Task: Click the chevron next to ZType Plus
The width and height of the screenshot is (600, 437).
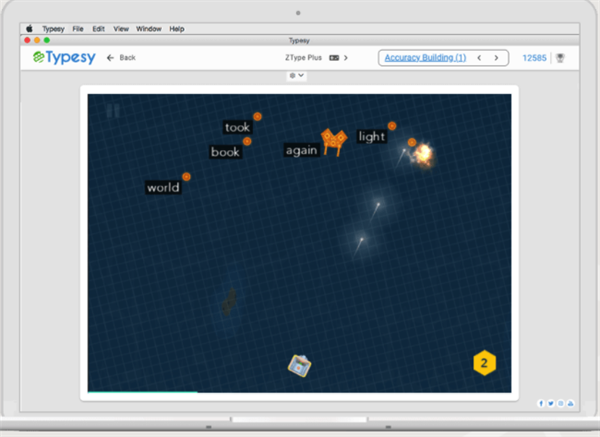Action: pyautogui.click(x=346, y=58)
